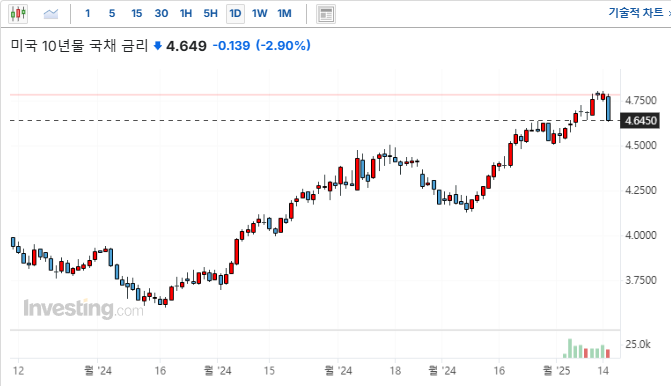Select the 30 minute interval
This screenshot has height=386, width=671.
161,14
